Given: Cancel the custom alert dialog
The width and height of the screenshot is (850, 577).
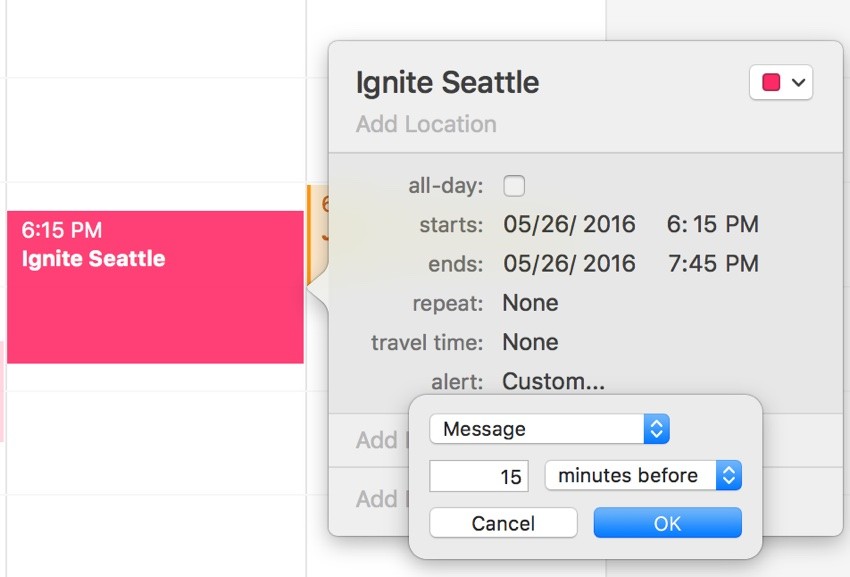Looking at the screenshot, I should (503, 523).
